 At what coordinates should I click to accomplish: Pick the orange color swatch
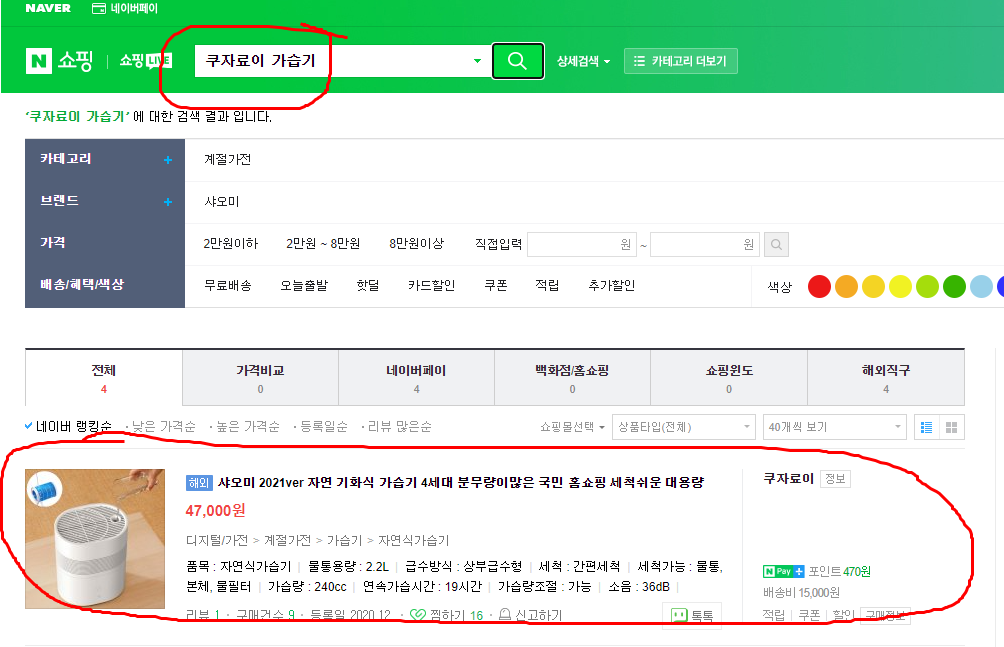click(x=846, y=286)
